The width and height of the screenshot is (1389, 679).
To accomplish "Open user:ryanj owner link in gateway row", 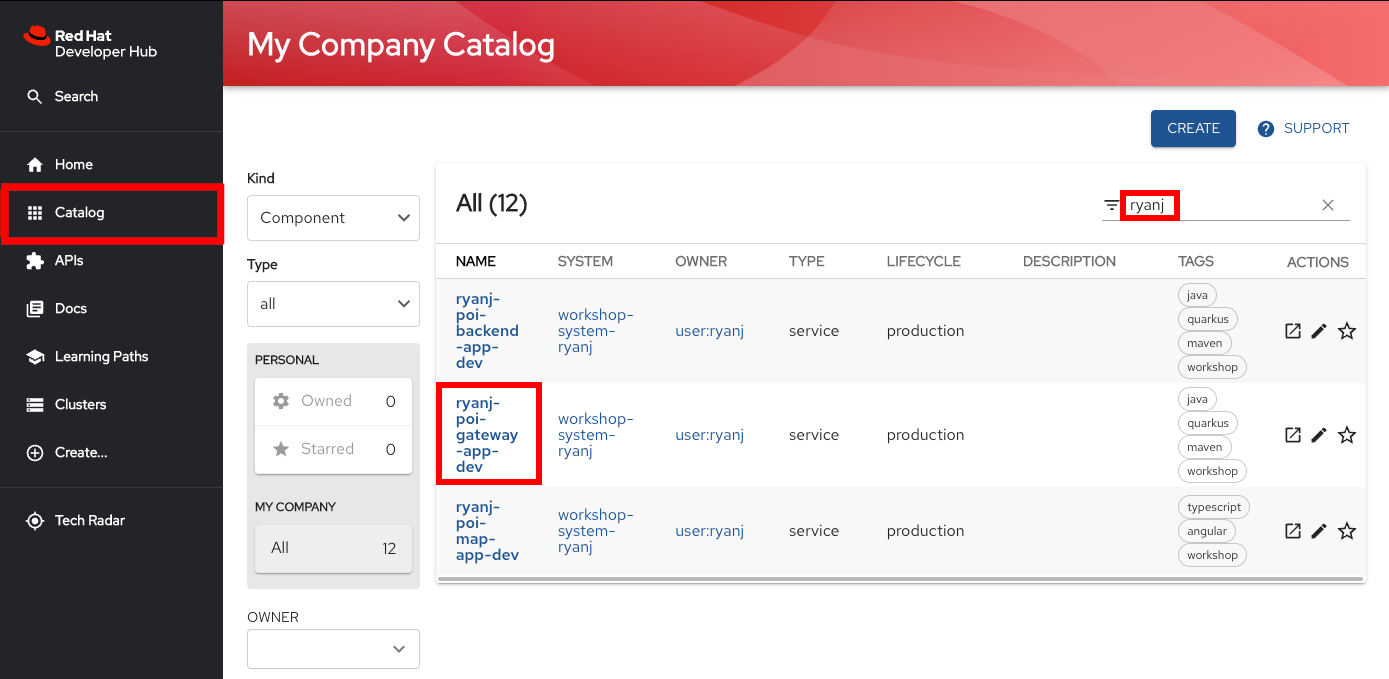I will (709, 435).
